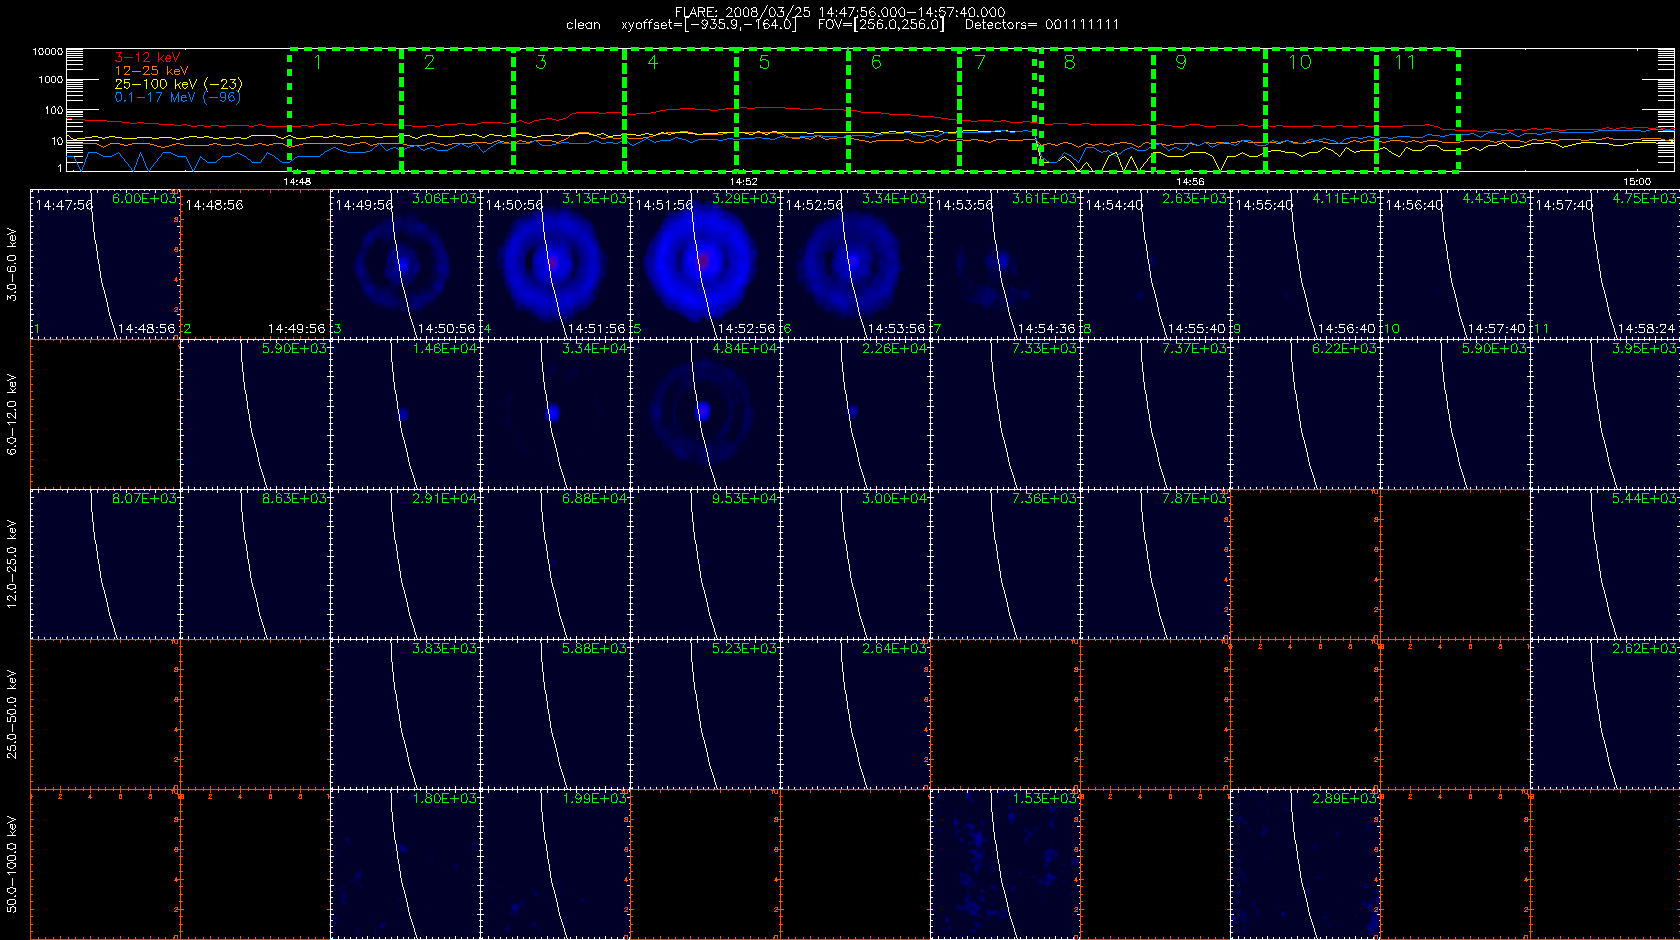Click the 14:47:56 start time label
The image size is (1680, 940).
tap(64, 205)
